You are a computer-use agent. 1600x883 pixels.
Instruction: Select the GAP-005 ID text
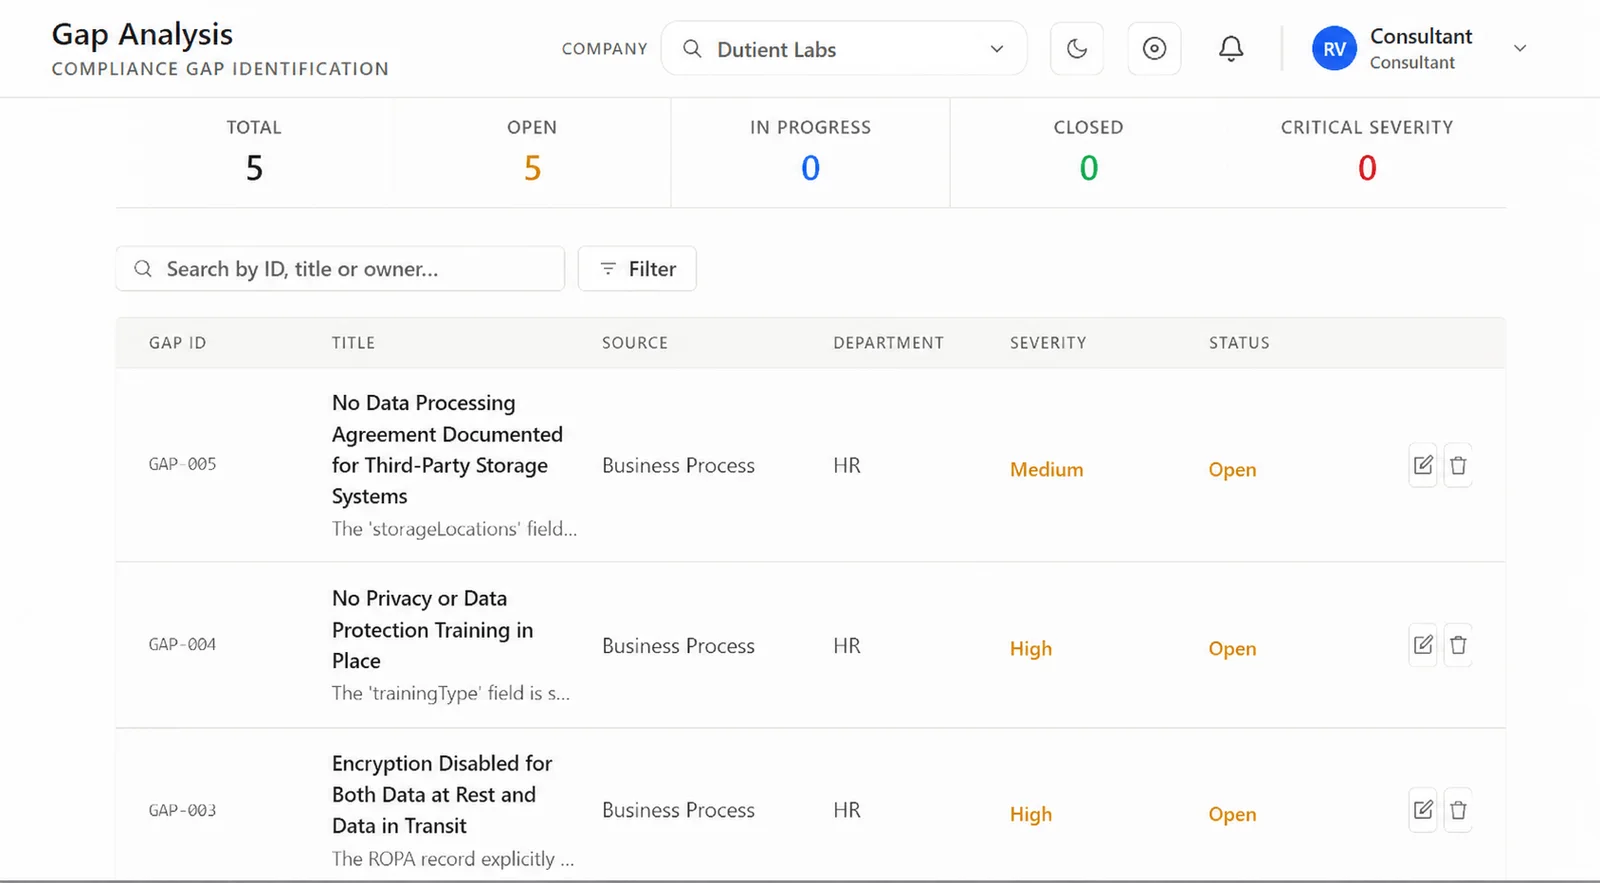(x=182, y=464)
